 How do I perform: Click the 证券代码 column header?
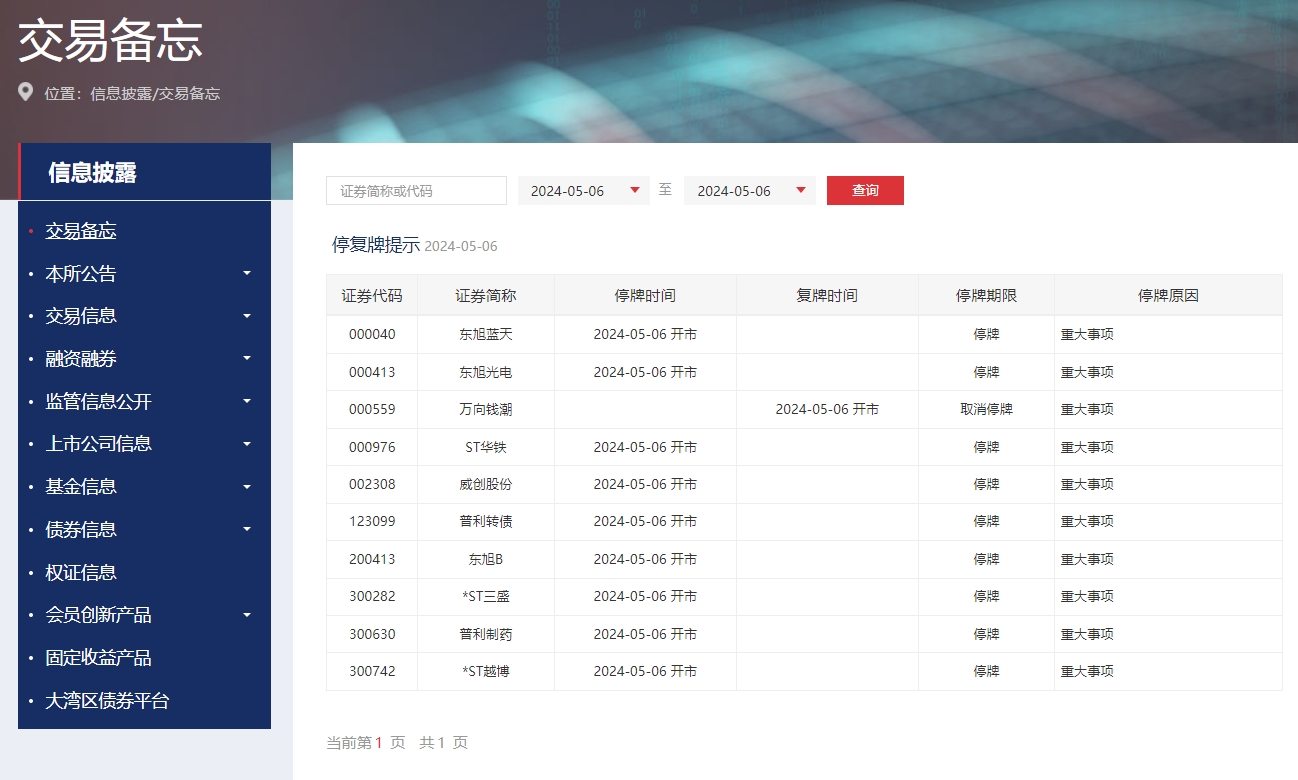(372, 296)
